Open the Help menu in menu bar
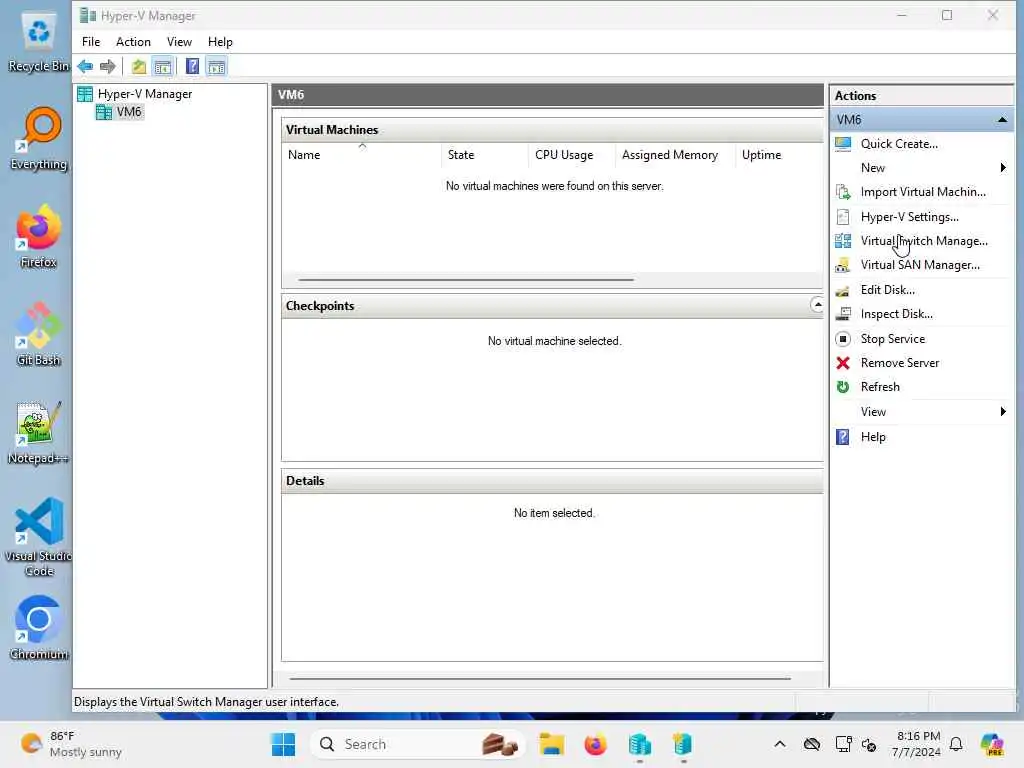This screenshot has width=1024, height=768. 220,42
